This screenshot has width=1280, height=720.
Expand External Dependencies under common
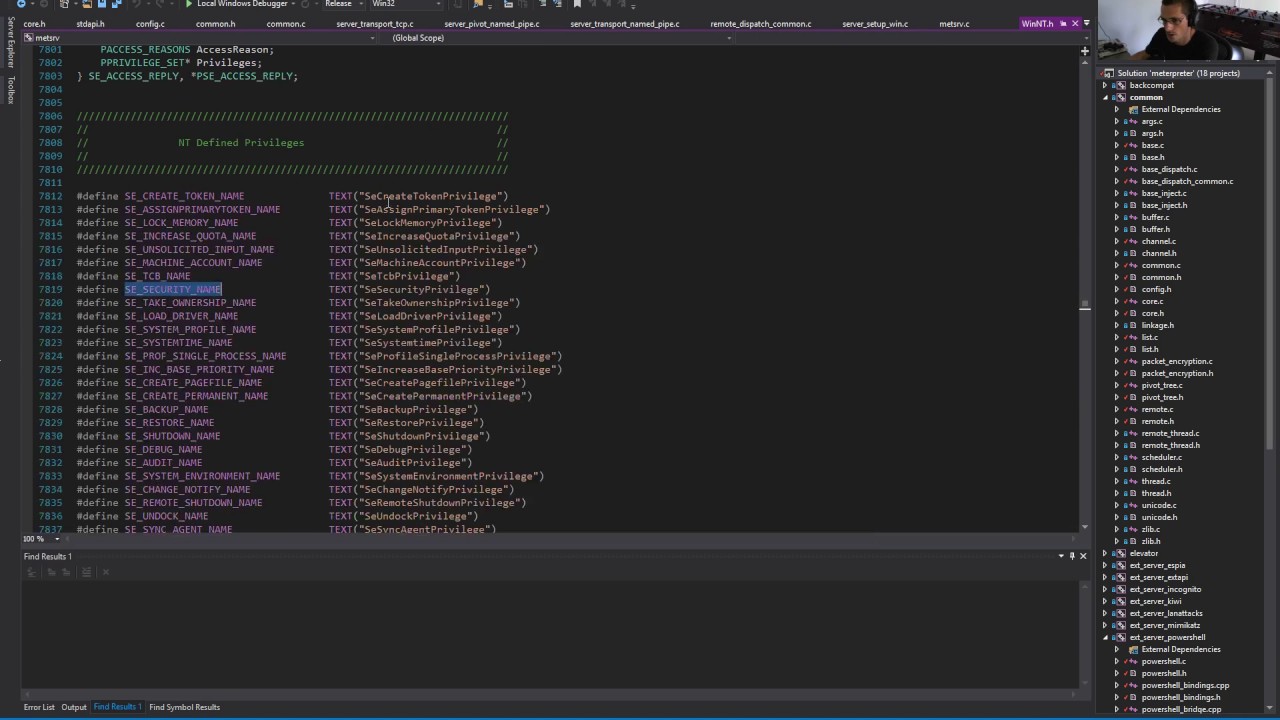coord(1117,109)
